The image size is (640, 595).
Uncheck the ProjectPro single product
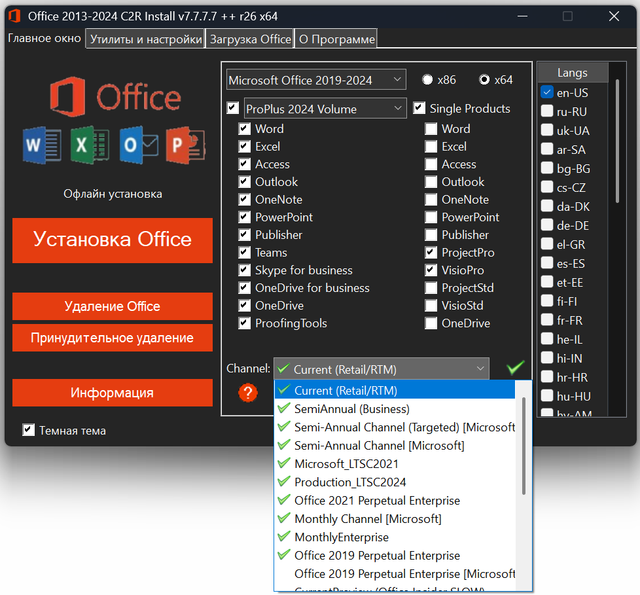tap(431, 253)
